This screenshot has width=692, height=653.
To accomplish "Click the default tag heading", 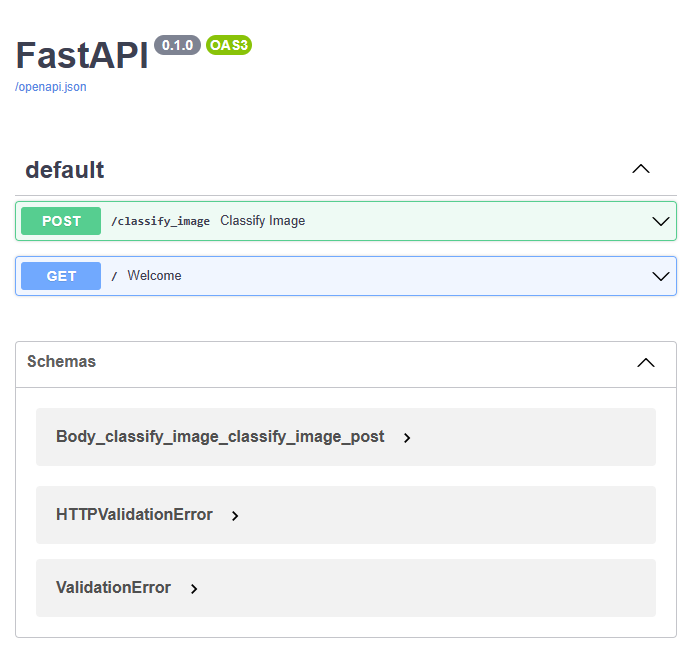I will [x=65, y=170].
